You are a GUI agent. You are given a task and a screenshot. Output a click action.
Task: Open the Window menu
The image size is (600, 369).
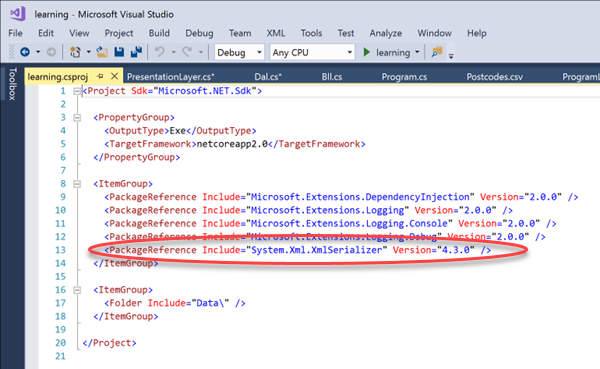click(434, 33)
